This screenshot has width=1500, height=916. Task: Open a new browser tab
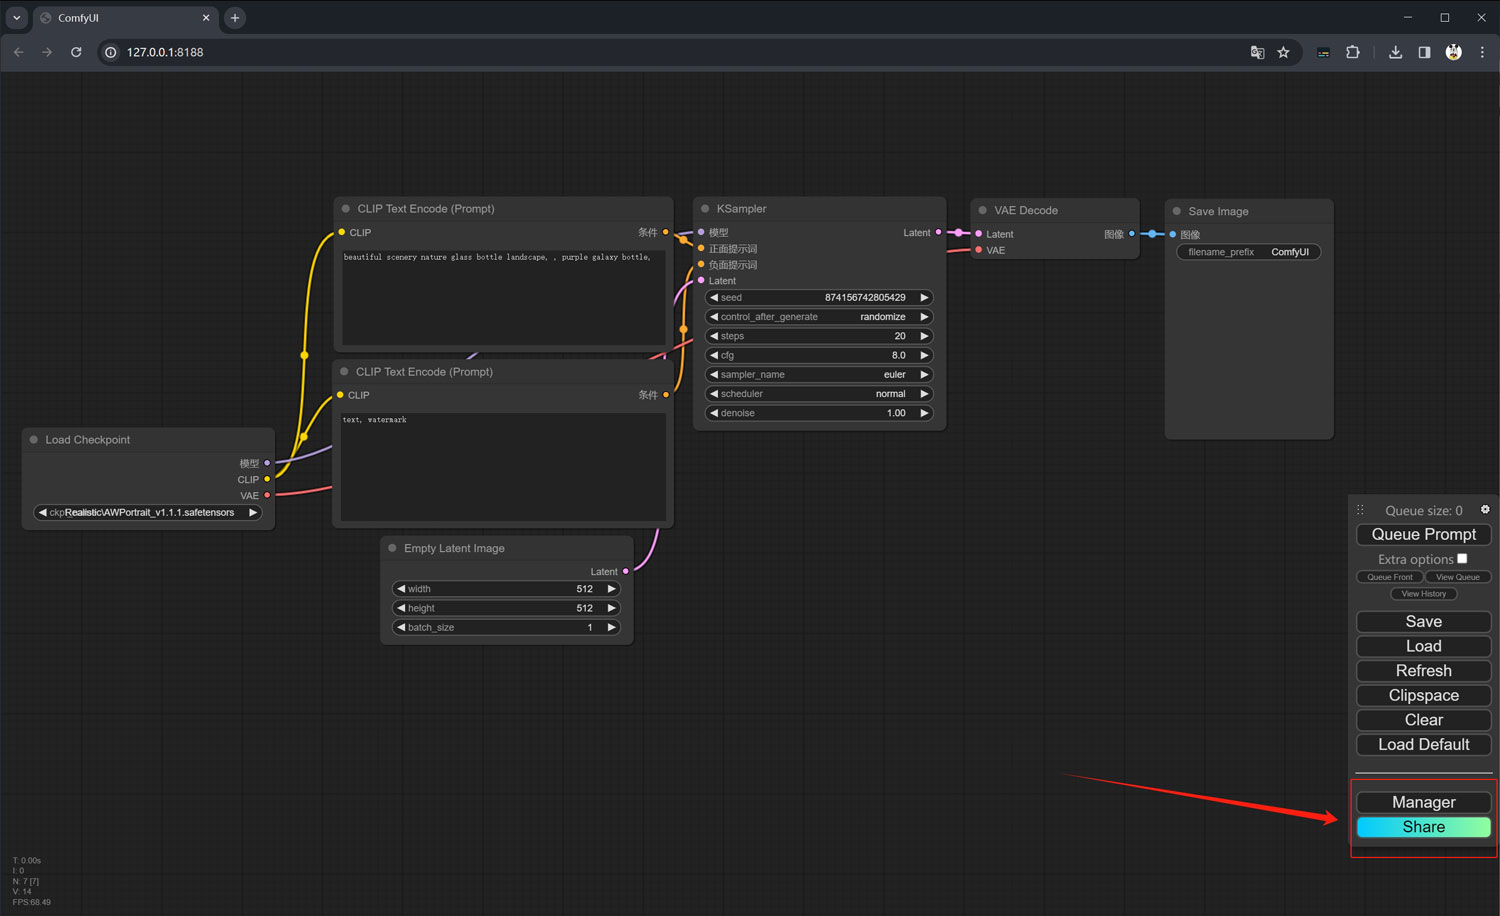[235, 18]
